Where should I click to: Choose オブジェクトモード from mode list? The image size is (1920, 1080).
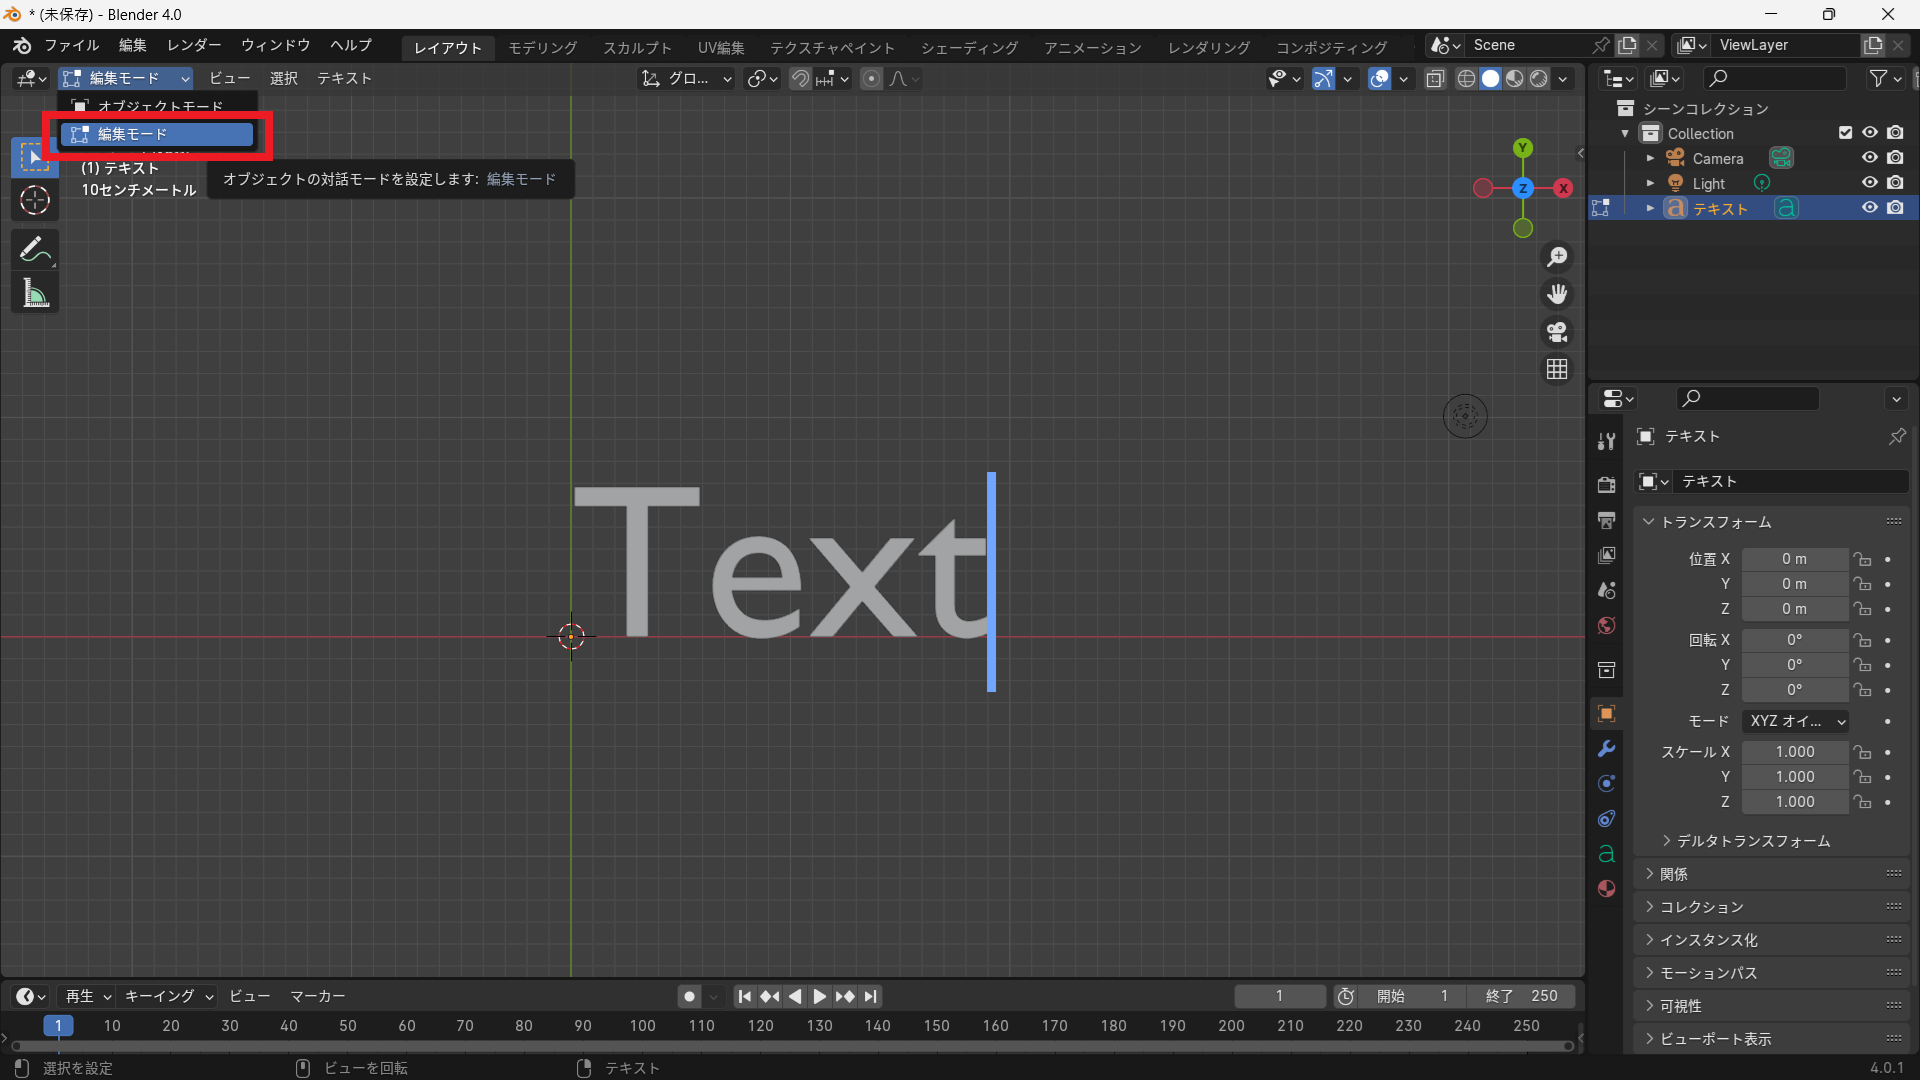tap(160, 106)
